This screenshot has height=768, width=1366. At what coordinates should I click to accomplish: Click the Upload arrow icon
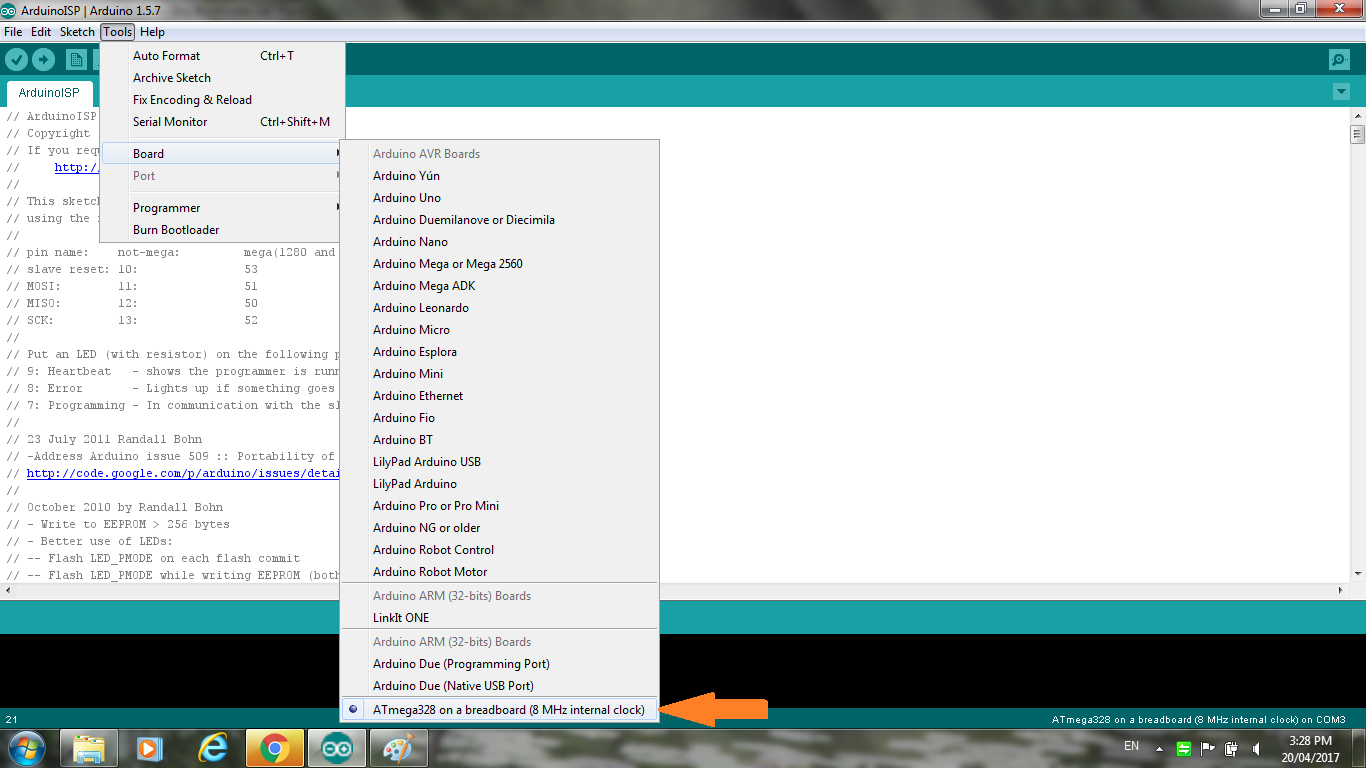(42, 59)
